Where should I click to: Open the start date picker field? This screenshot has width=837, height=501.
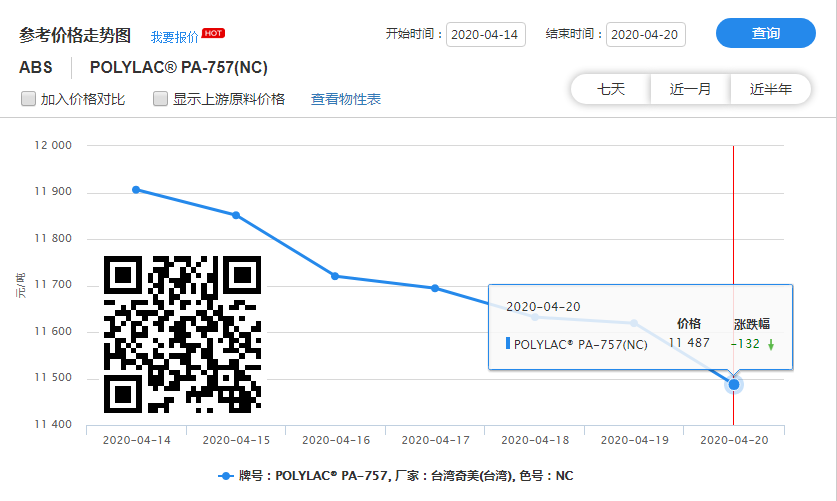pyautogui.click(x=485, y=34)
